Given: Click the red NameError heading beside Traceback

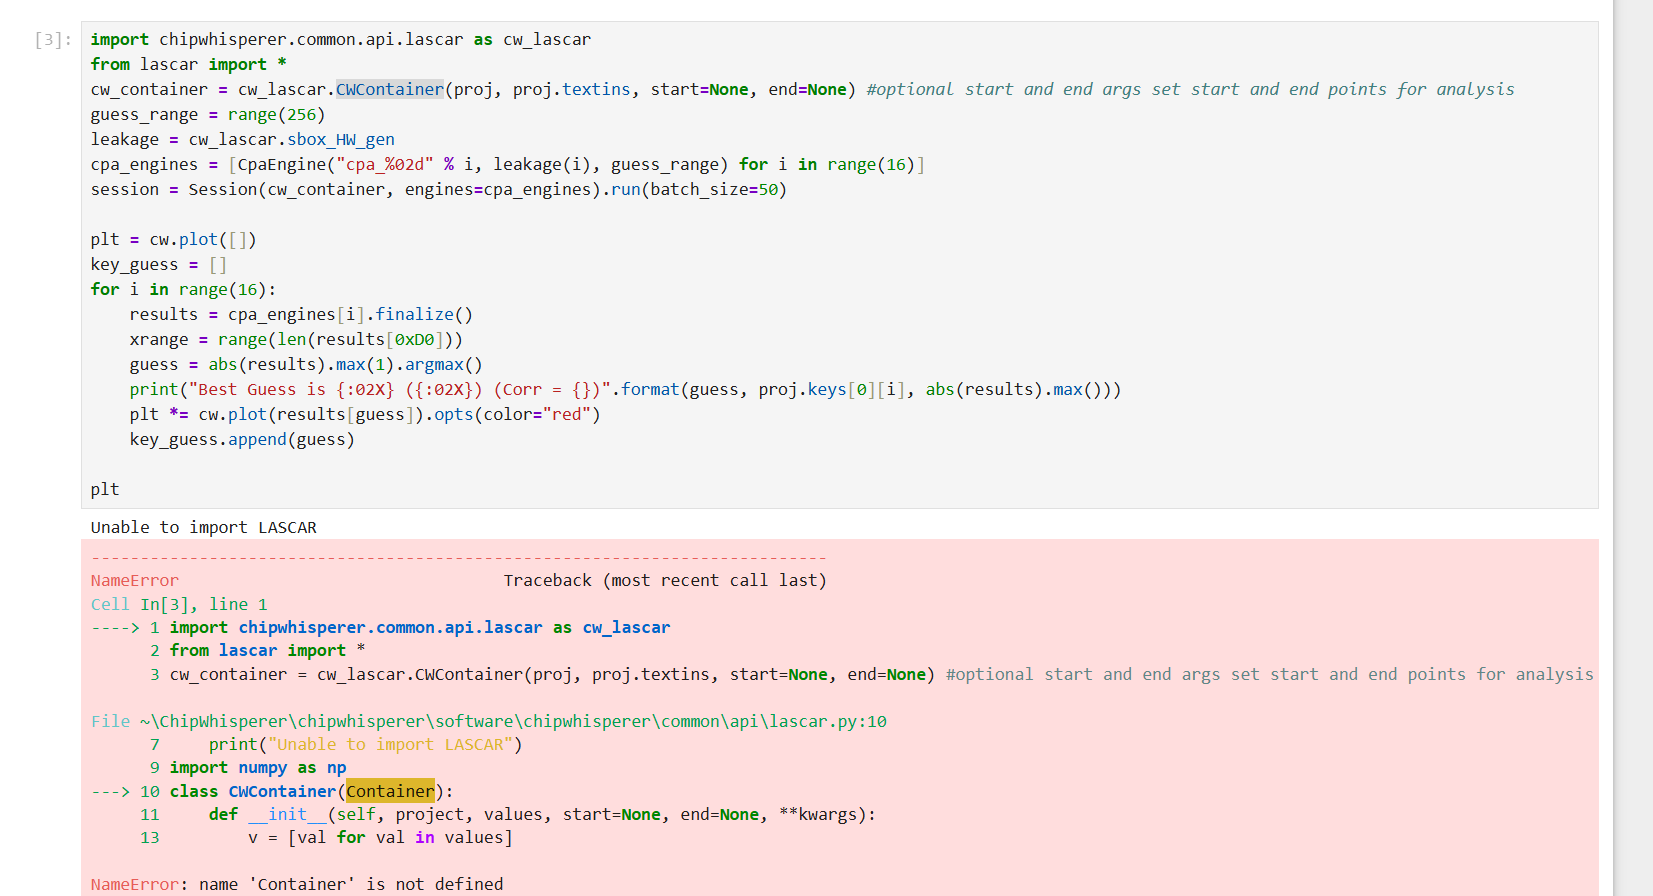Looking at the screenshot, I should [134, 580].
